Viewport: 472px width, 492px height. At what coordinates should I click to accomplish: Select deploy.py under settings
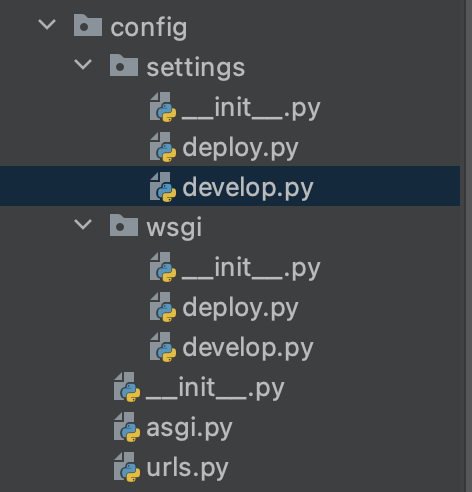point(240,148)
